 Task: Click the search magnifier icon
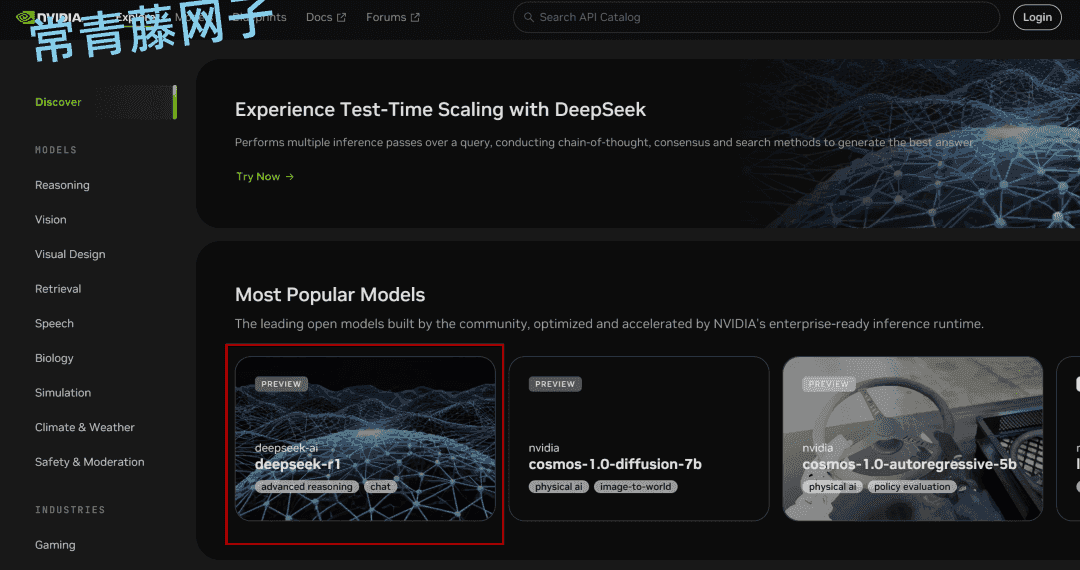coord(529,17)
